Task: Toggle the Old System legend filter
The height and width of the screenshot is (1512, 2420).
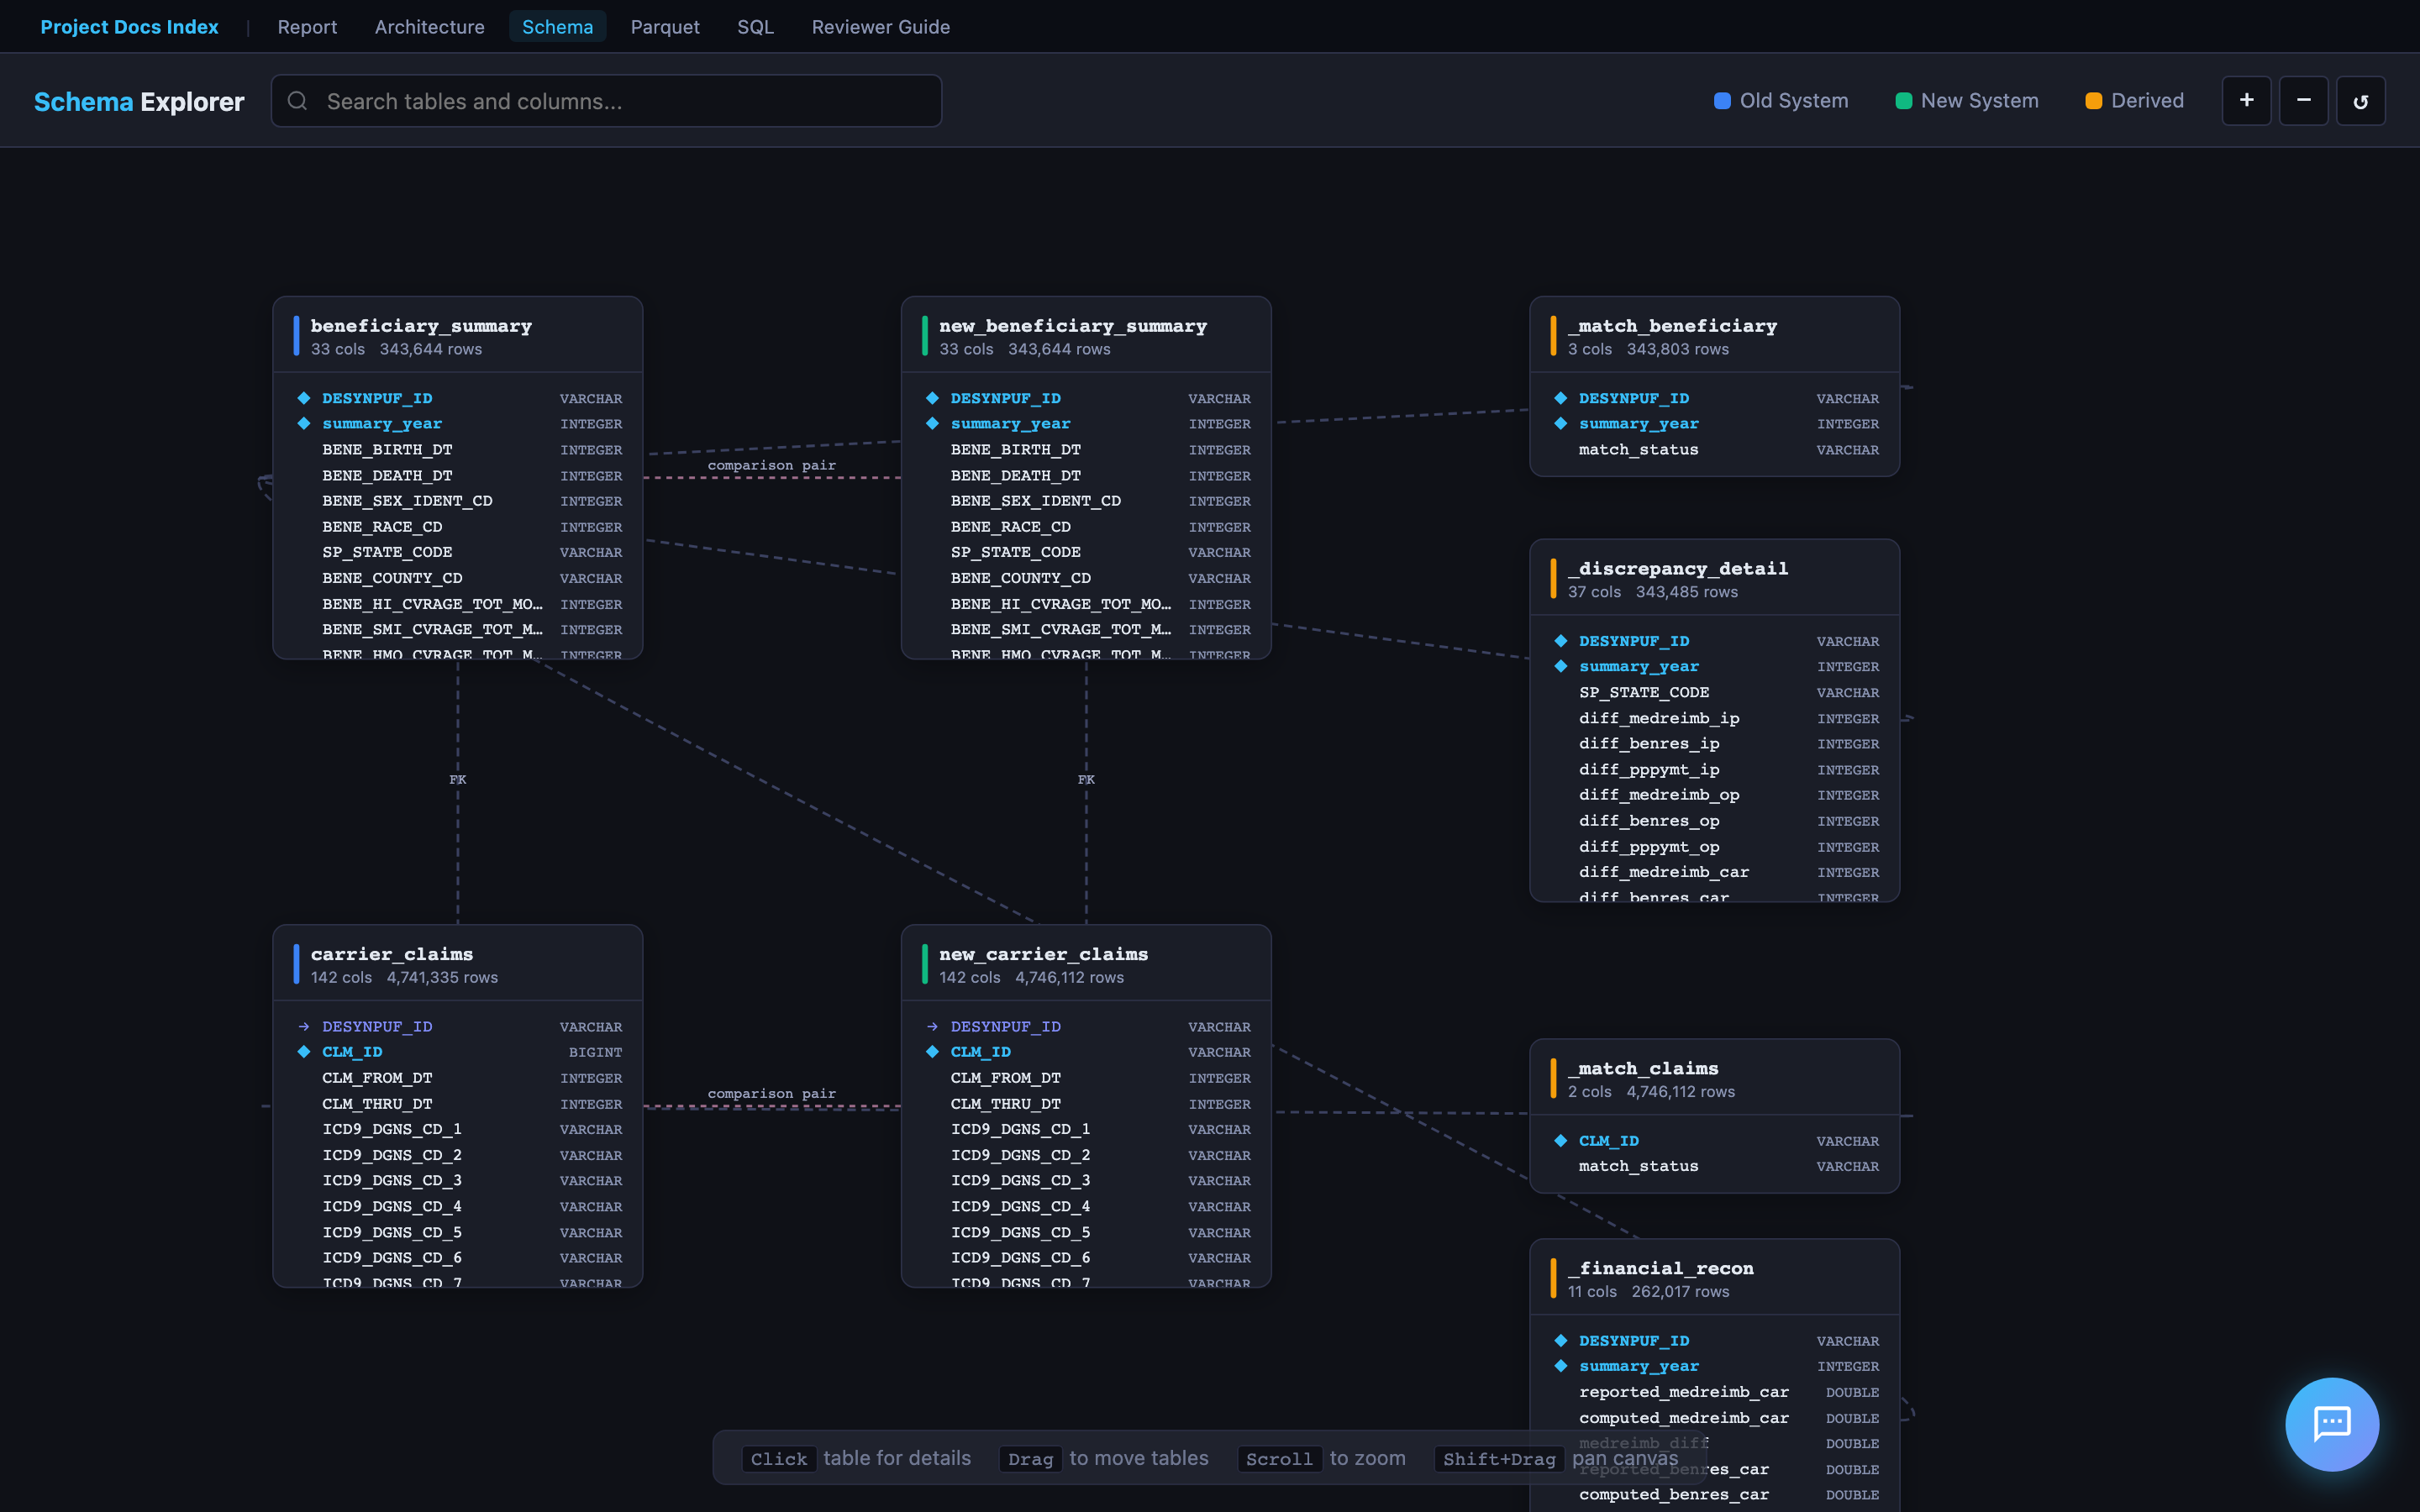Action: [1780, 100]
